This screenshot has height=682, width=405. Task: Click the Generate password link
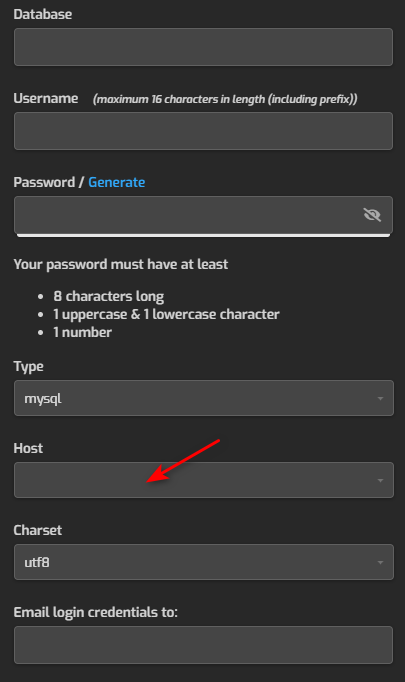(x=117, y=182)
